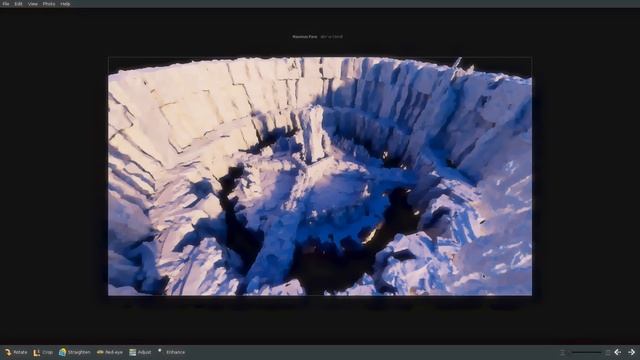Open the Photo menu

(x=49, y=4)
